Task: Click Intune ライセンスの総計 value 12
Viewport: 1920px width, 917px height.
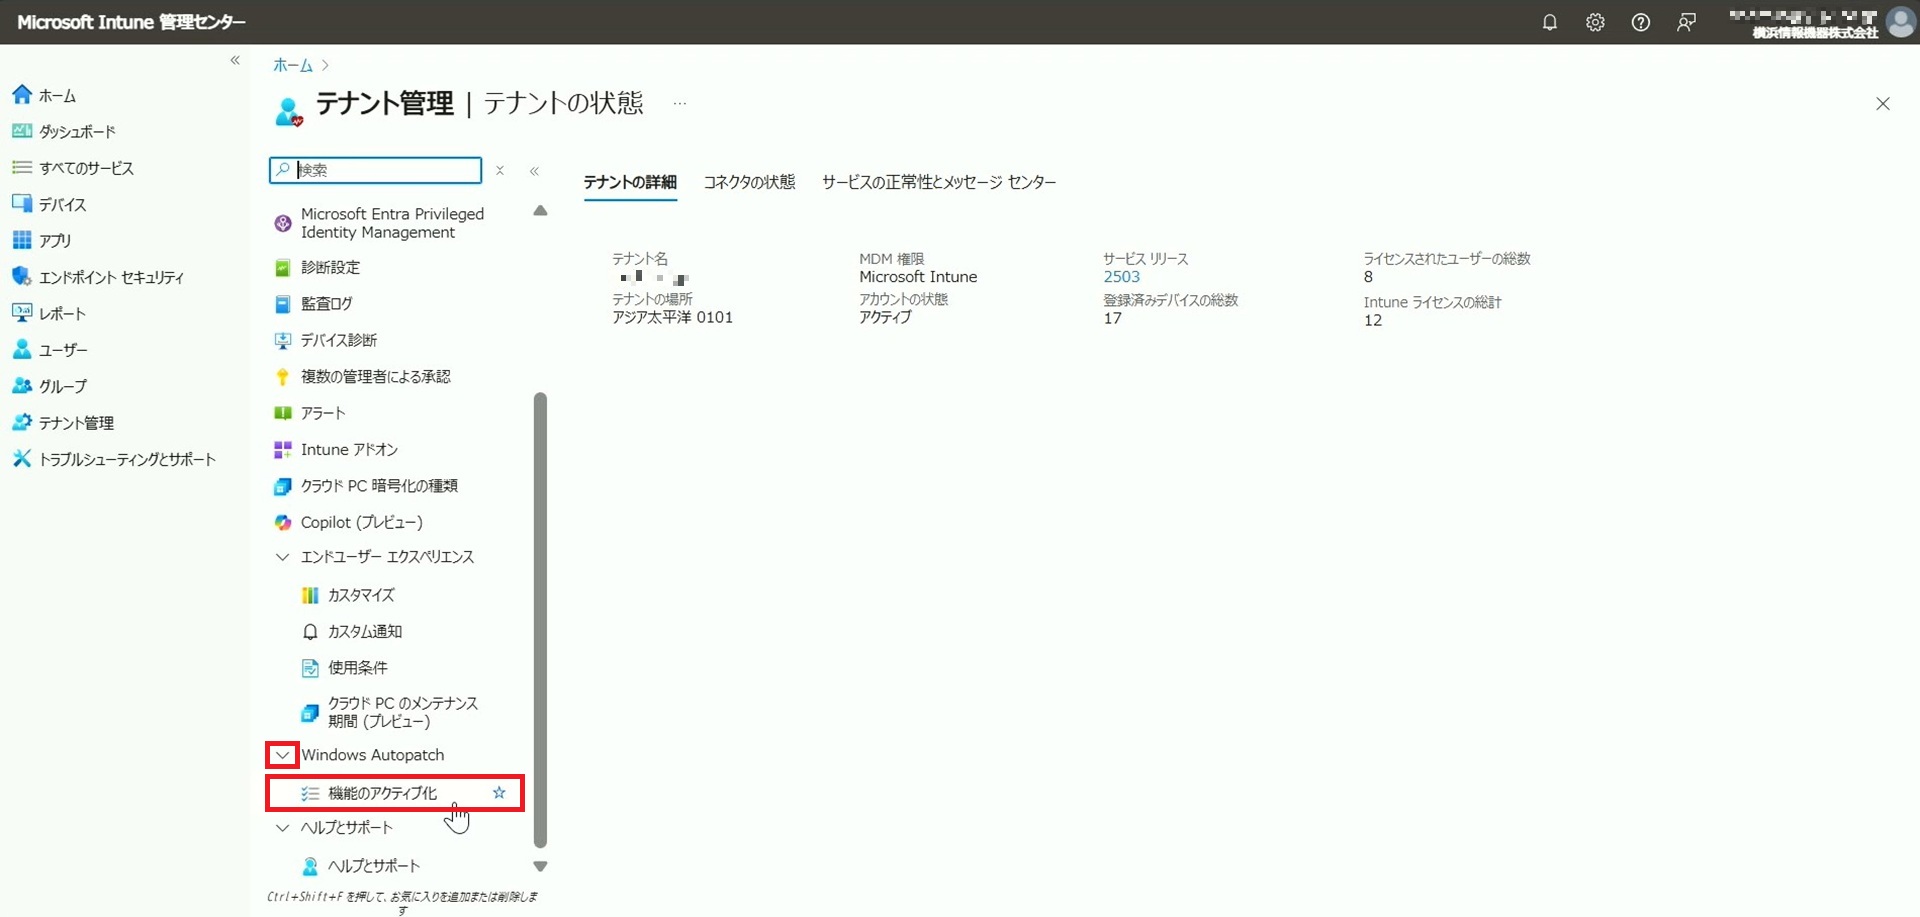Action: pyautogui.click(x=1373, y=321)
